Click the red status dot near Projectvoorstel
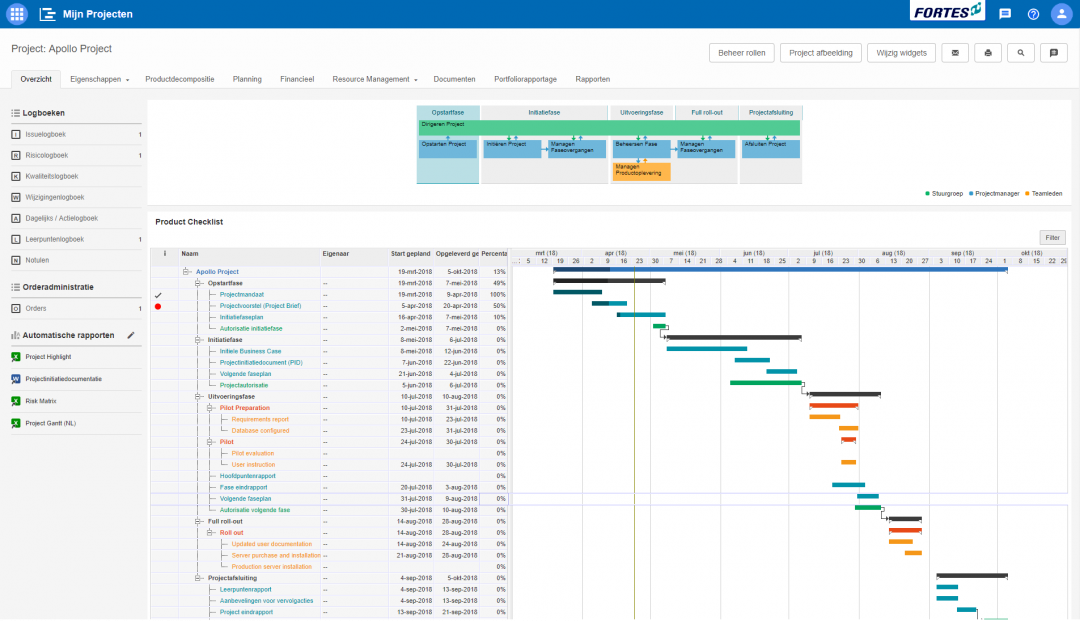Screen dimensions: 1080x621 [x=158, y=306]
